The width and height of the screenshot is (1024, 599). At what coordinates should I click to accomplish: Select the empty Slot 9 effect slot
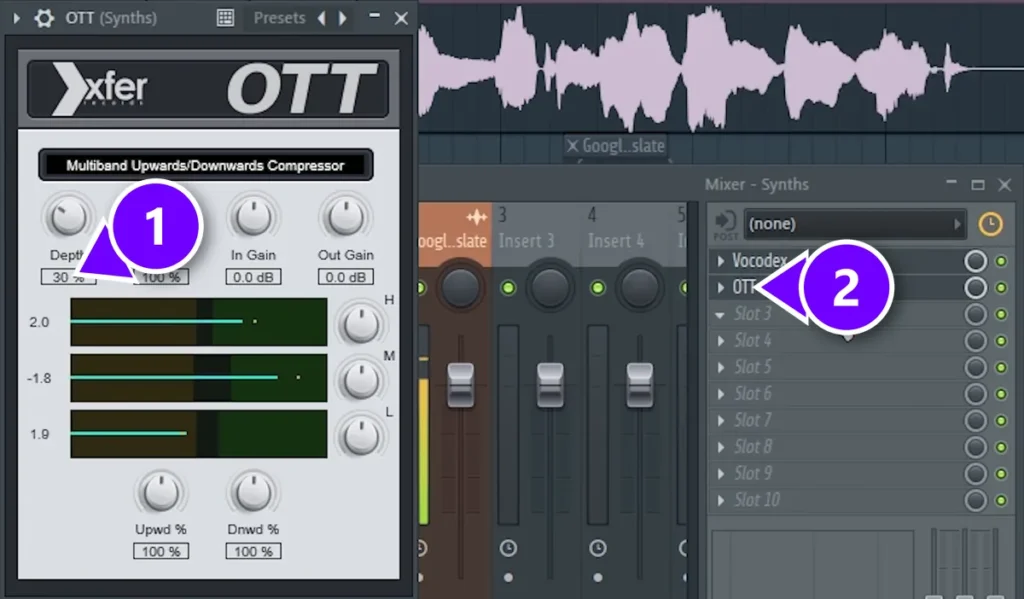pyautogui.click(x=837, y=474)
